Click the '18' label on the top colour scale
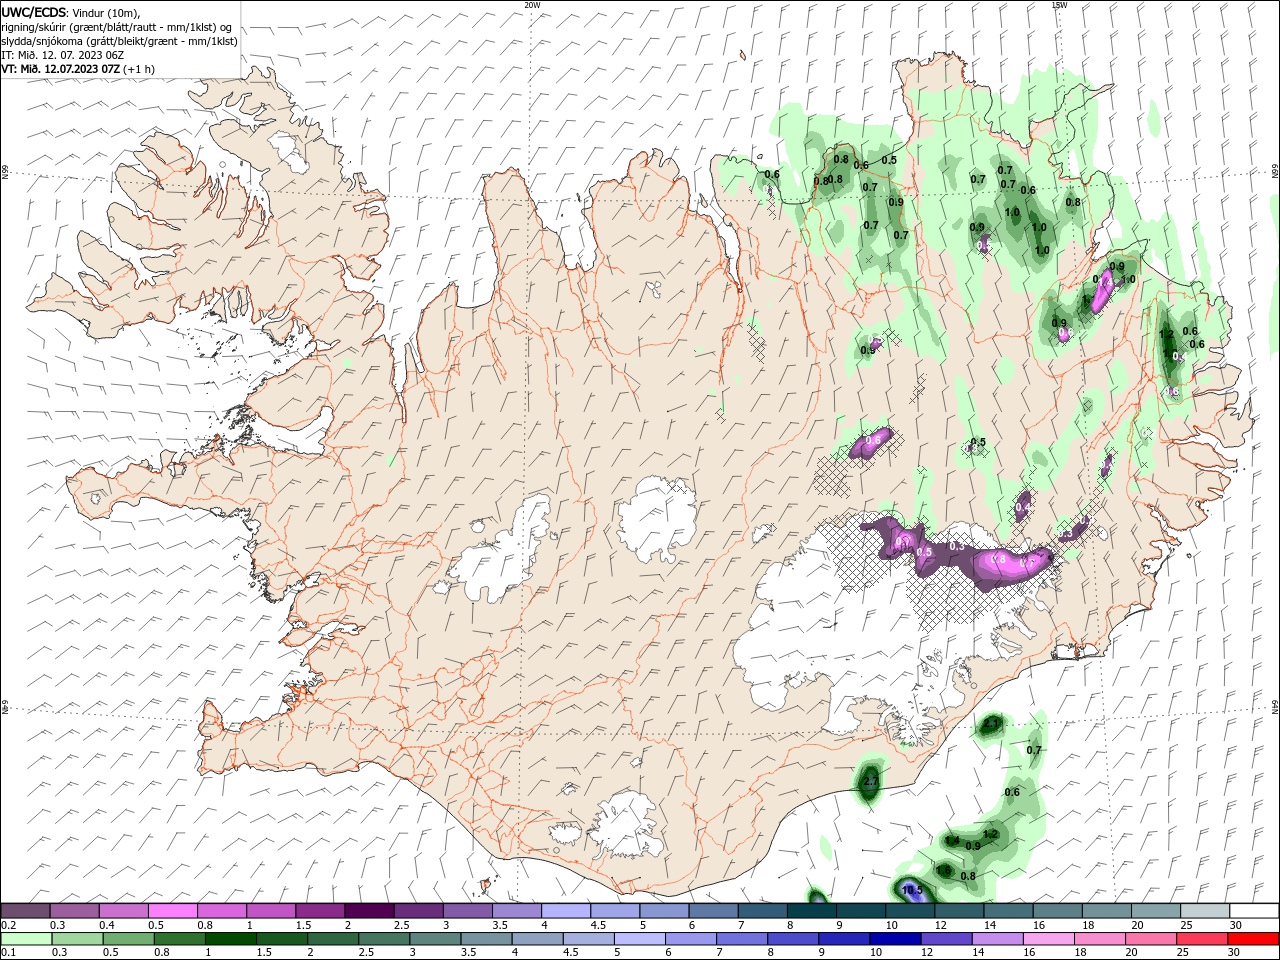The image size is (1280, 960). (x=1088, y=925)
